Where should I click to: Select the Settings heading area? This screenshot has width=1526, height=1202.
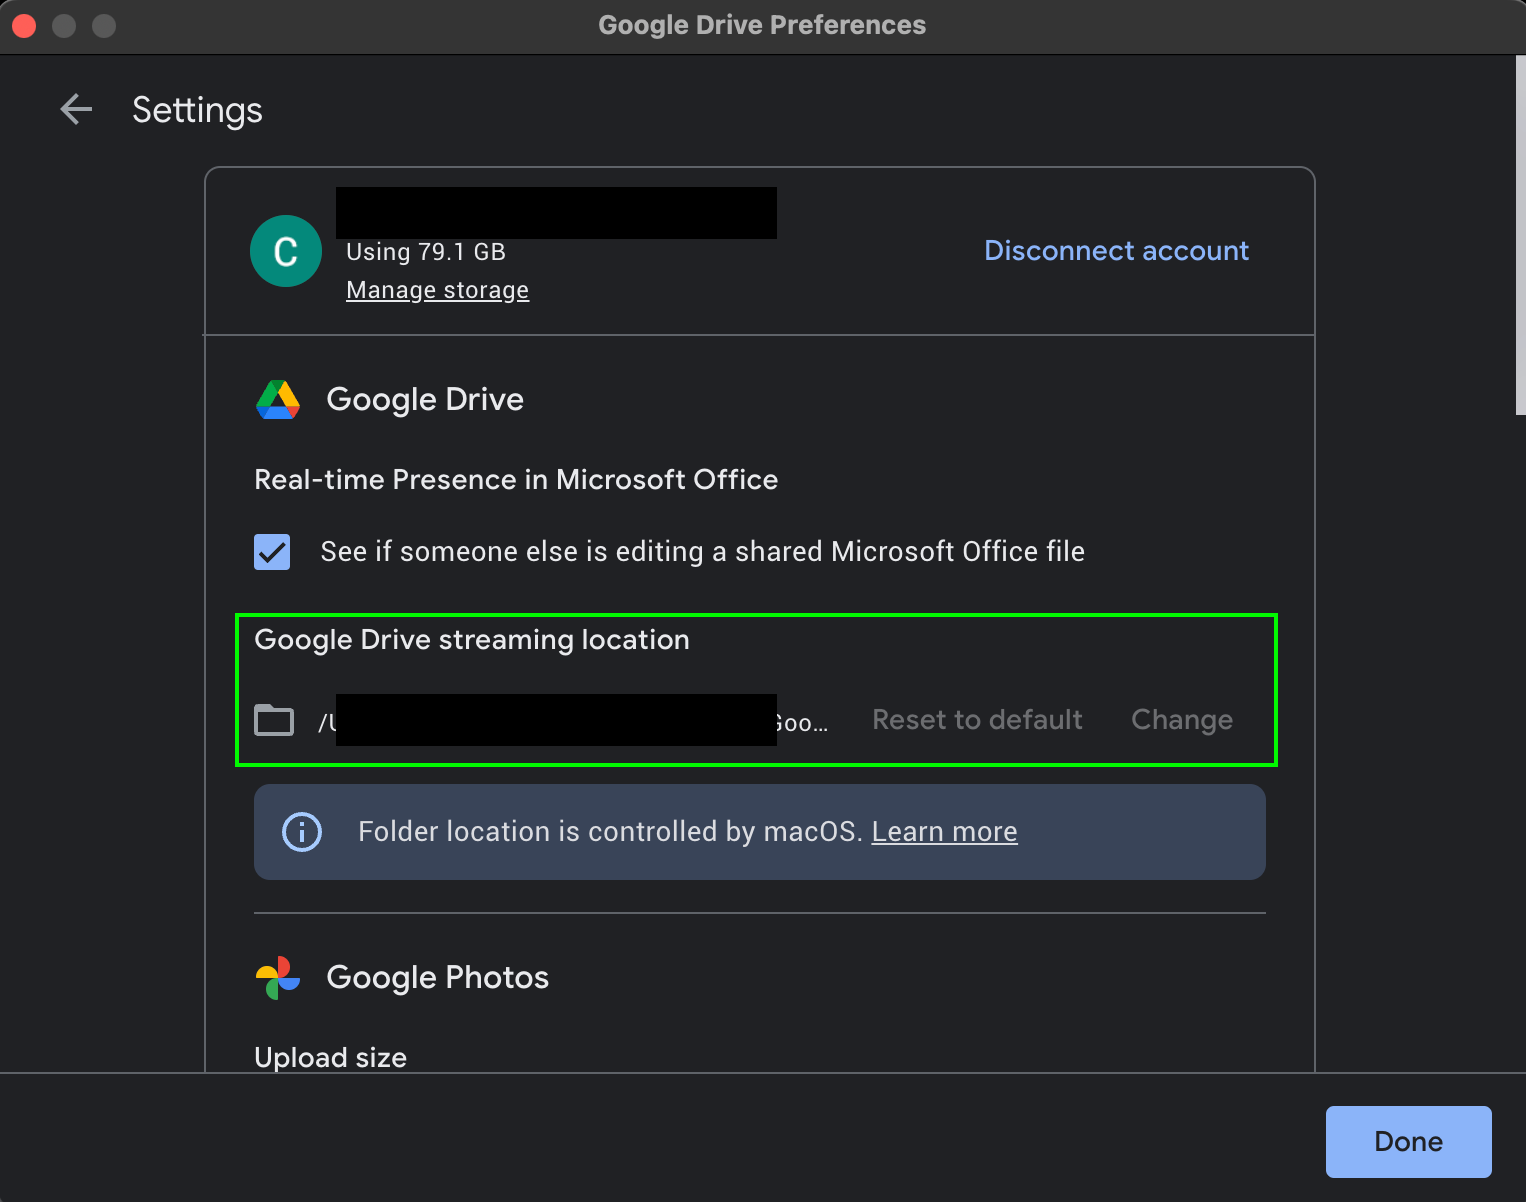tap(196, 110)
